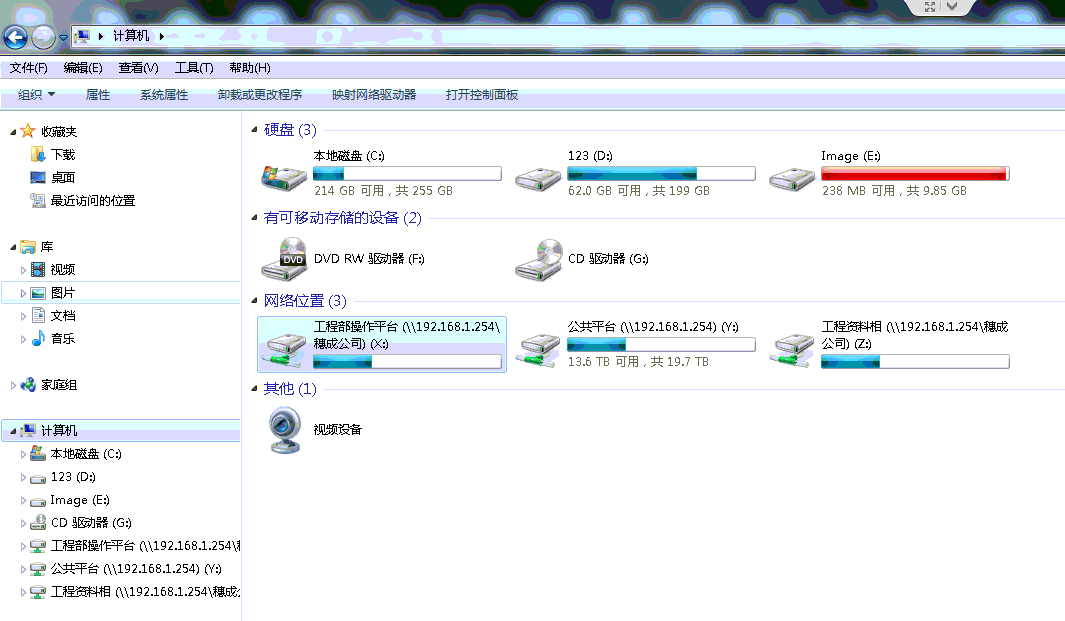Open the 组织 dropdown in the toolbar

click(36, 95)
